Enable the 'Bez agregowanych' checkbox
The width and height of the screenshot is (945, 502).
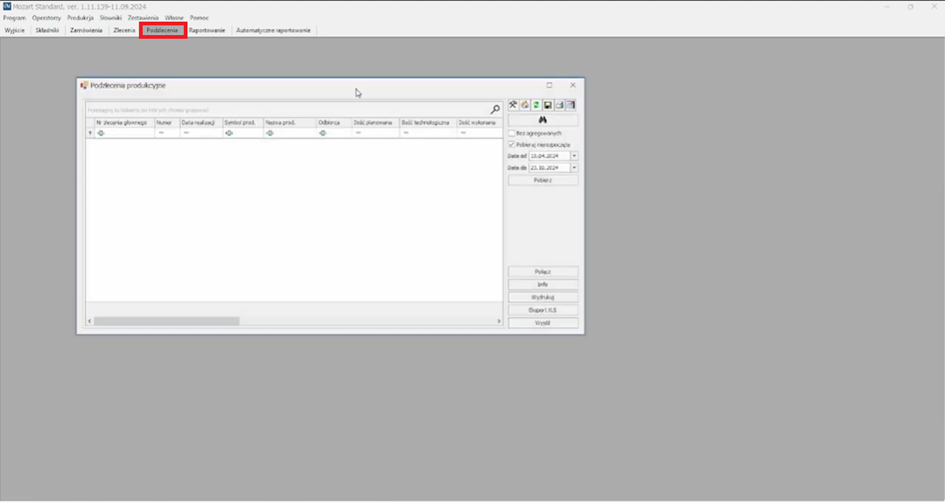[512, 133]
